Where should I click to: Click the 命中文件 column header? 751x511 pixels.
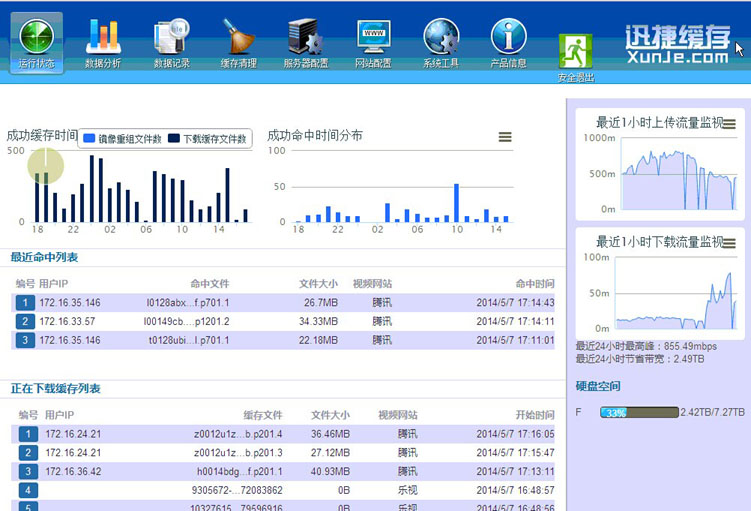210,284
